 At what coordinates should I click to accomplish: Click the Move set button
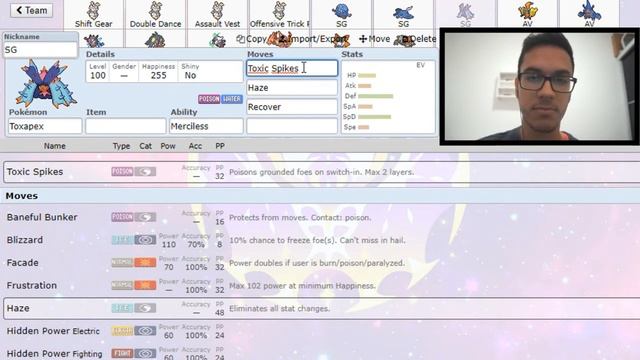pos(374,39)
